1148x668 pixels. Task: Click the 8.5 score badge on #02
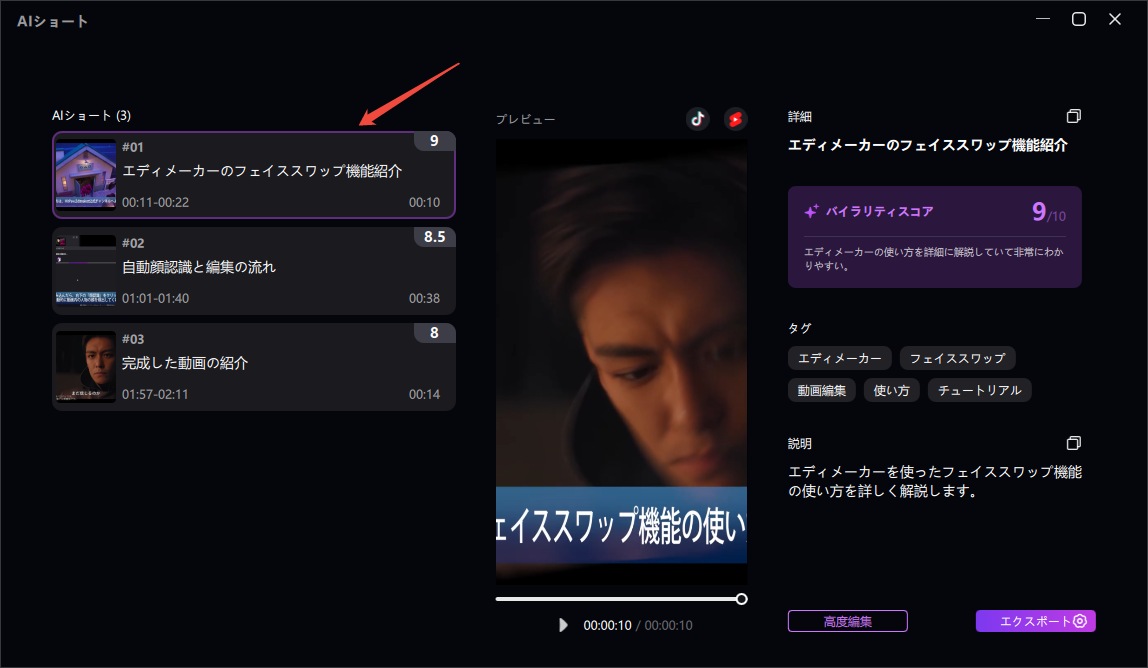[x=434, y=237]
